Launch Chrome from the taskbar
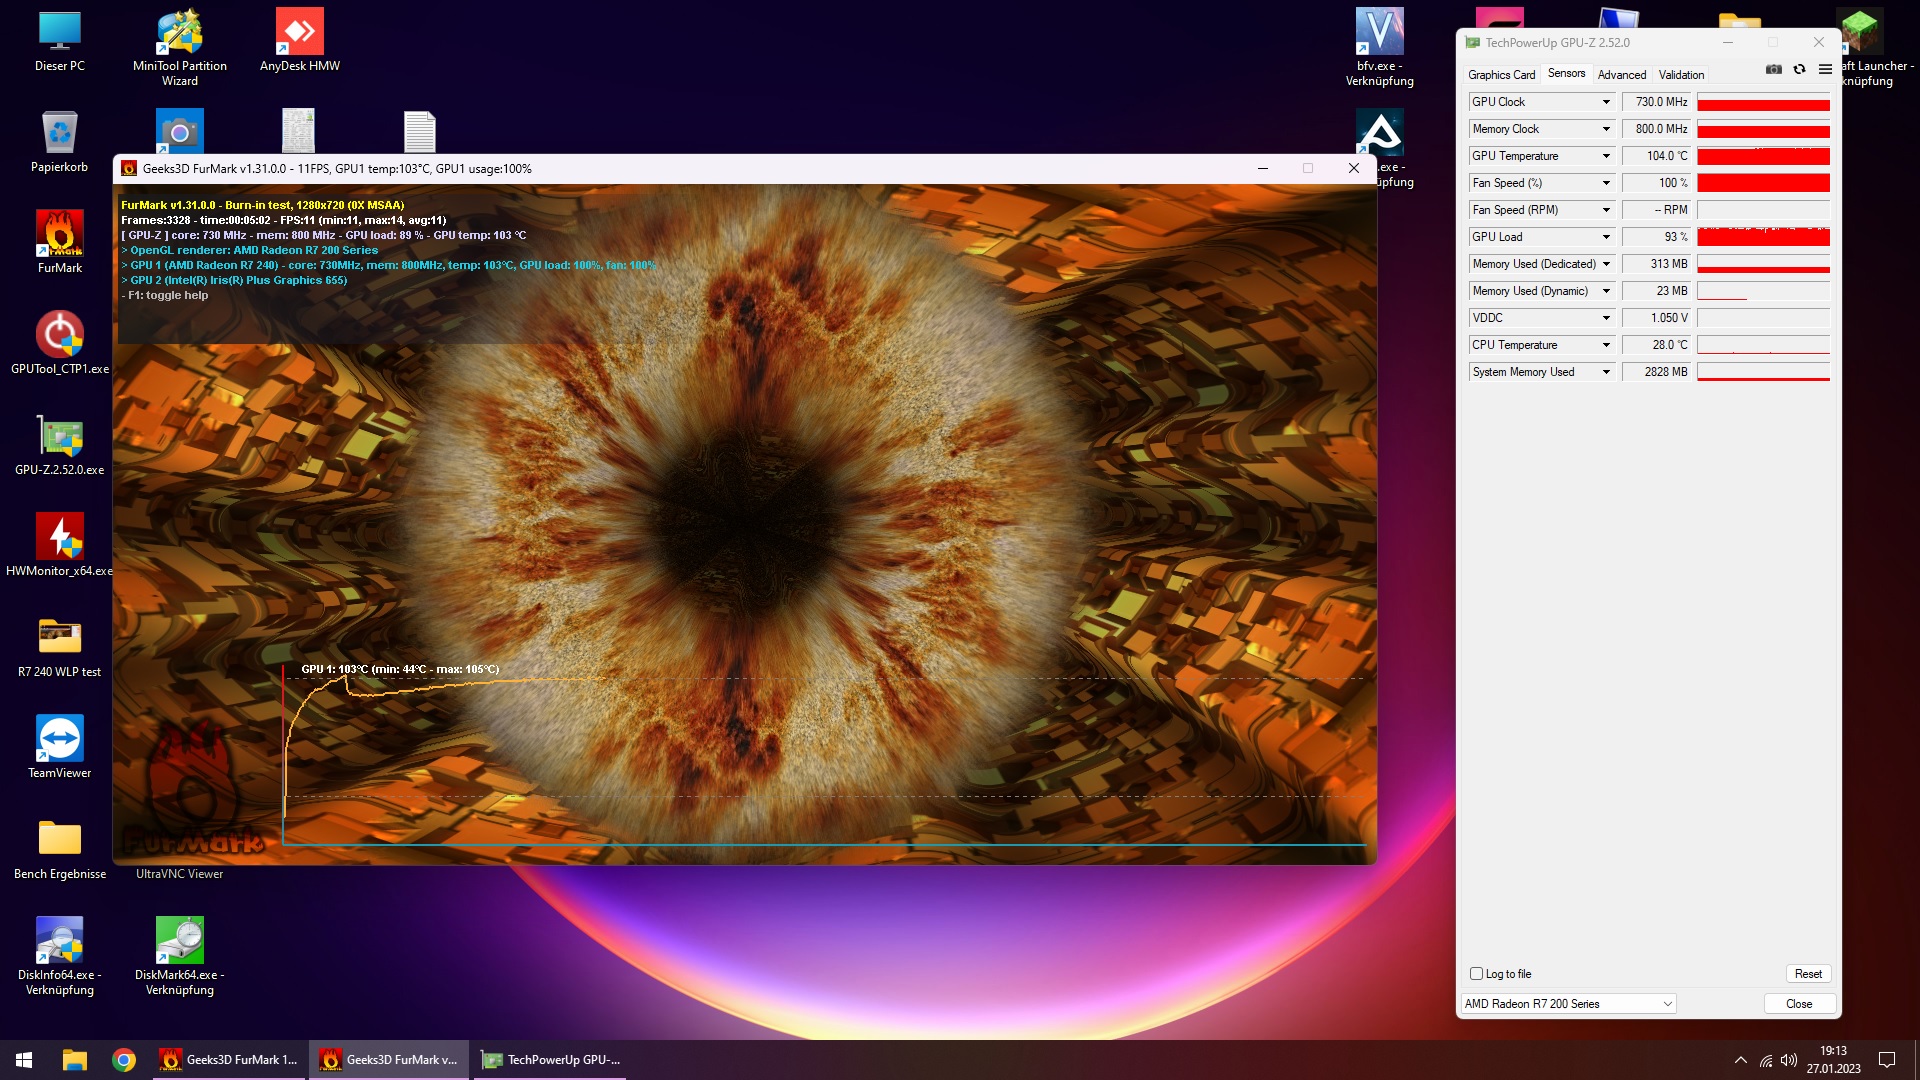The width and height of the screenshot is (1920, 1080). (x=124, y=1060)
